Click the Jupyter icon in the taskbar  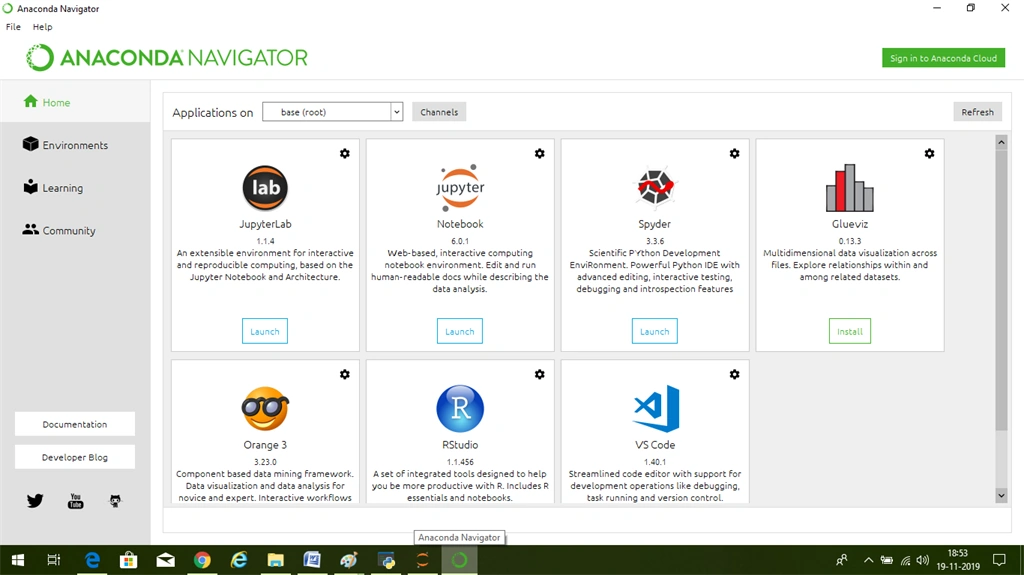click(x=423, y=560)
